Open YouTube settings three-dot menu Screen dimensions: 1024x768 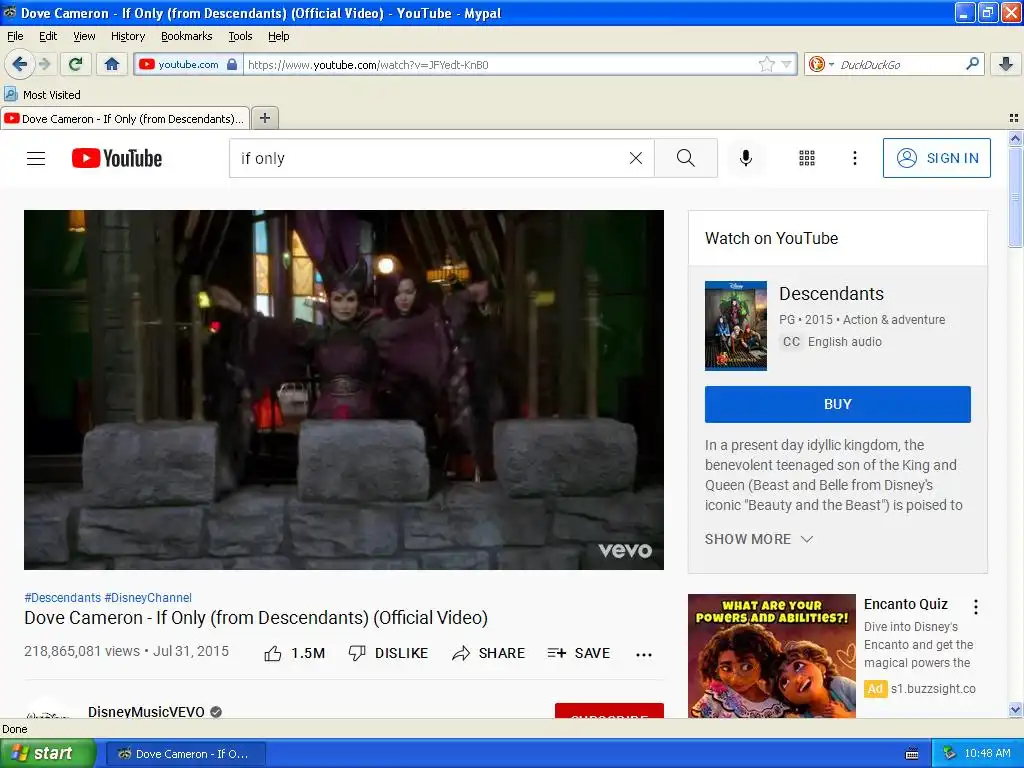point(854,158)
